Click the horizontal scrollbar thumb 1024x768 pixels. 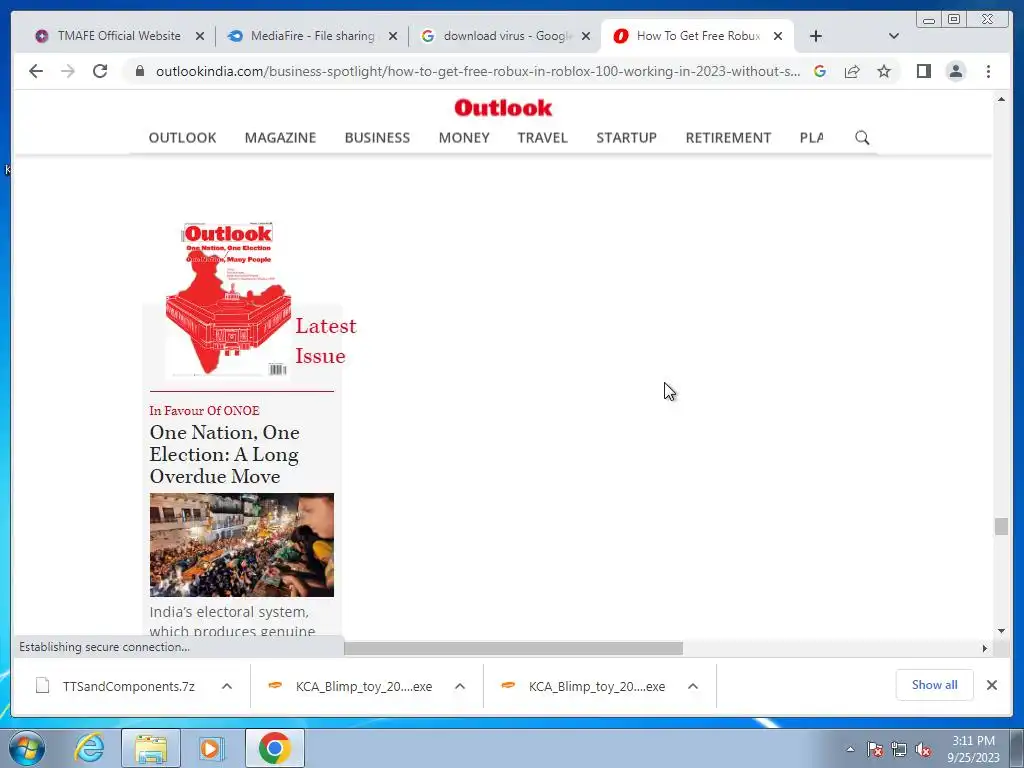[513, 648]
